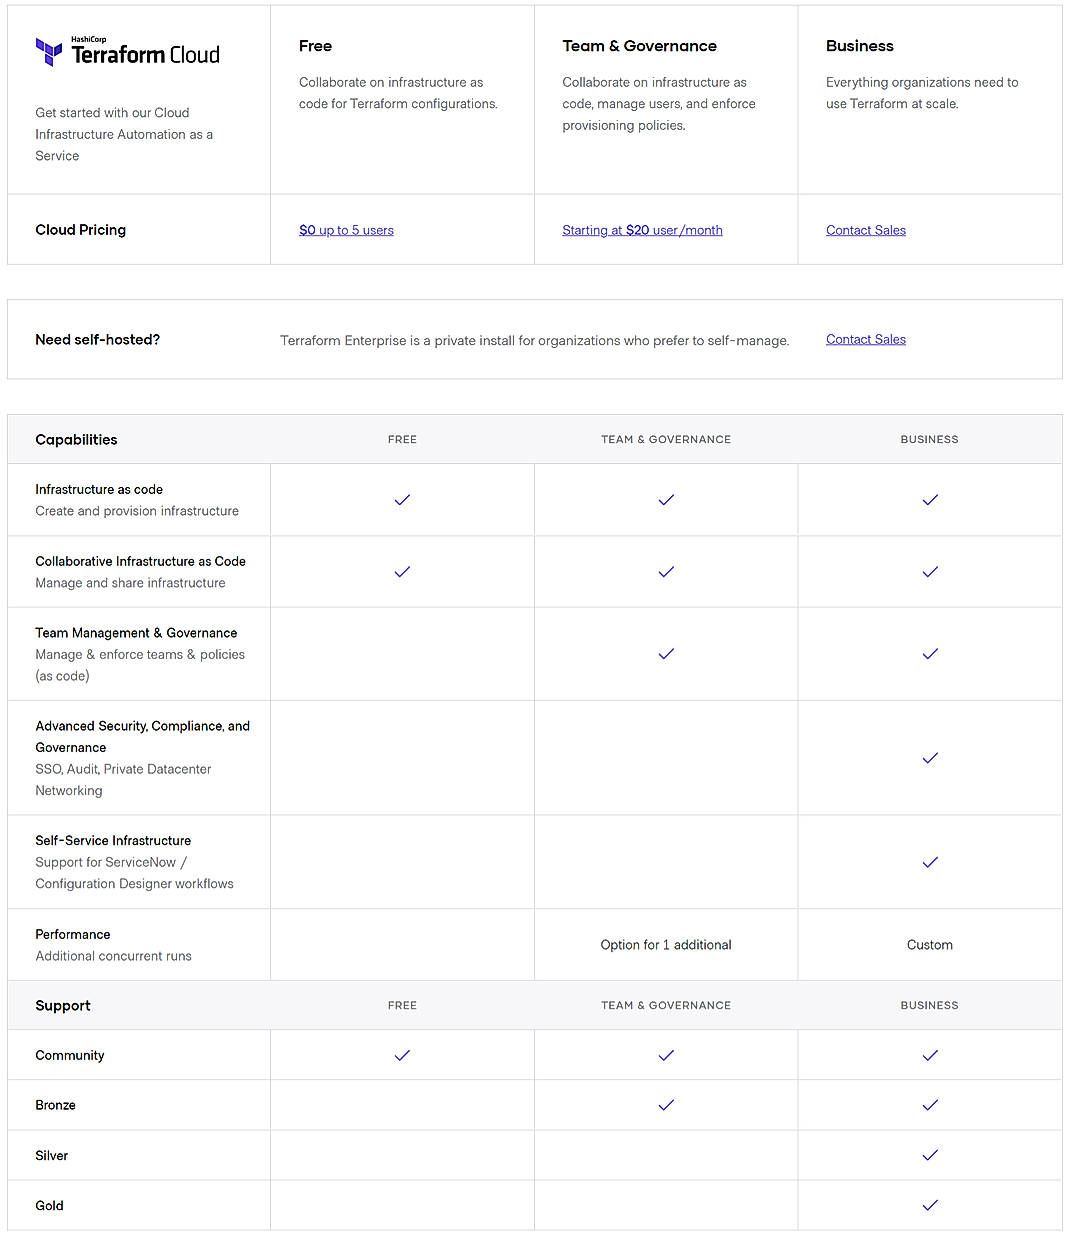This screenshot has height=1240, width=1070.
Task: Click Contact Sales in the Business column
Action: click(865, 230)
